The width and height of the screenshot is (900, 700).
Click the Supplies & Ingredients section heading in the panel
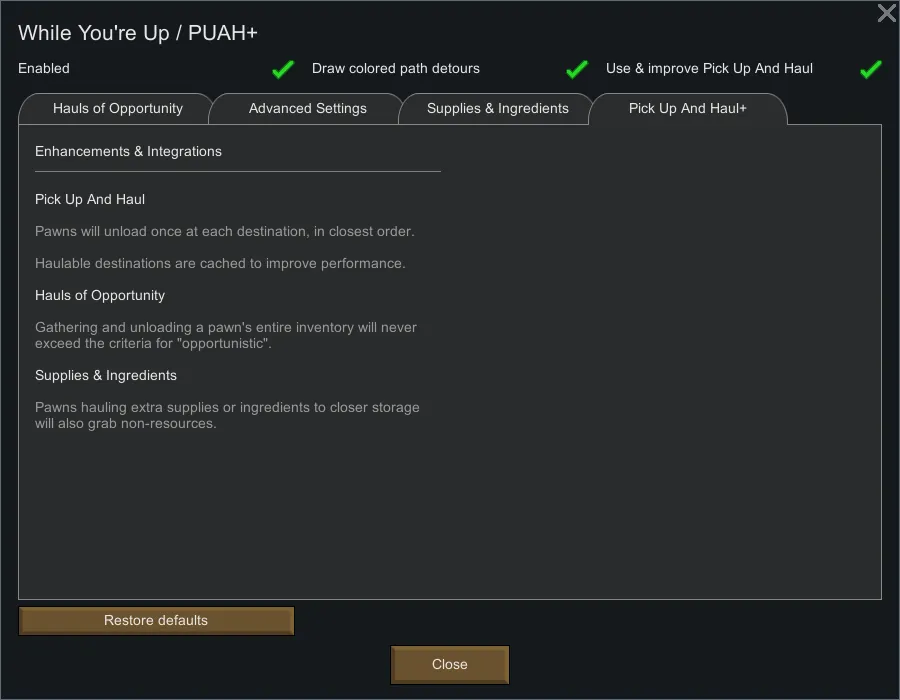pyautogui.click(x=106, y=376)
